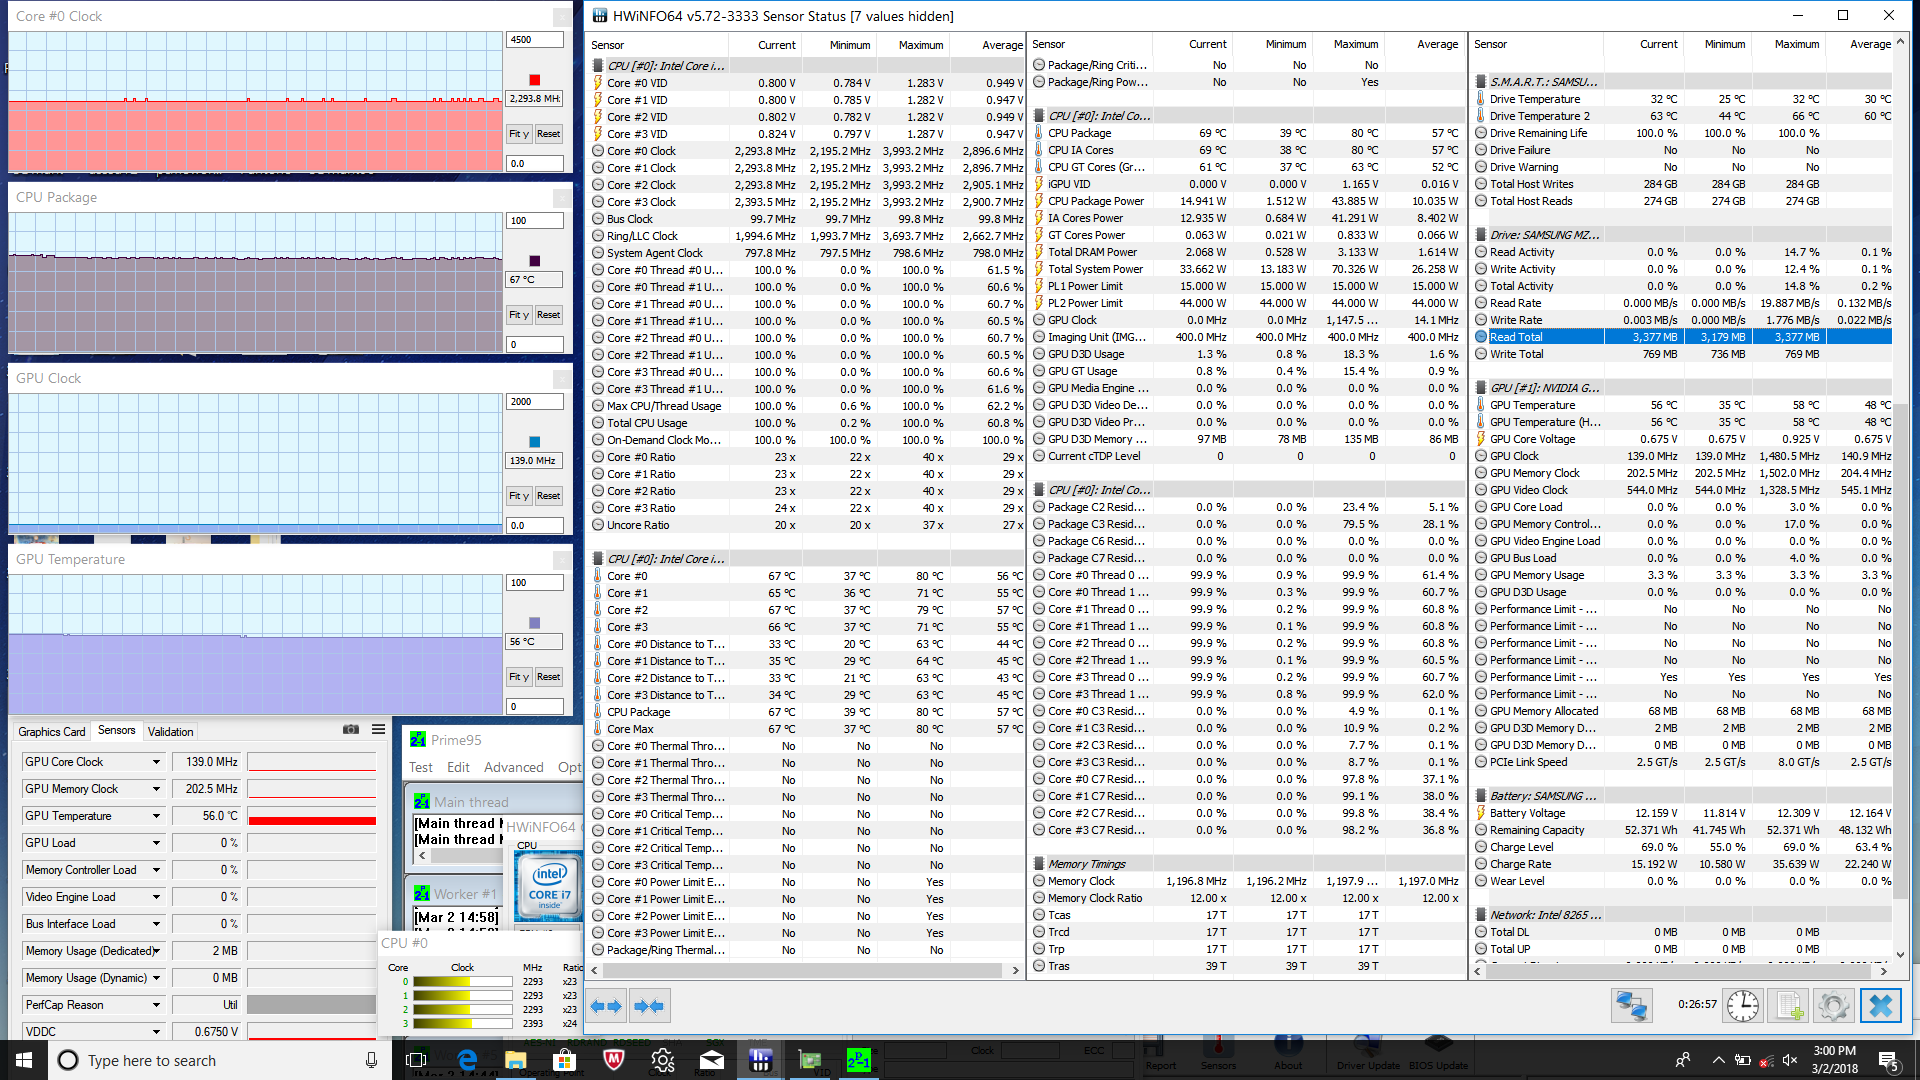Open McAfee from the taskbar

(614, 1060)
